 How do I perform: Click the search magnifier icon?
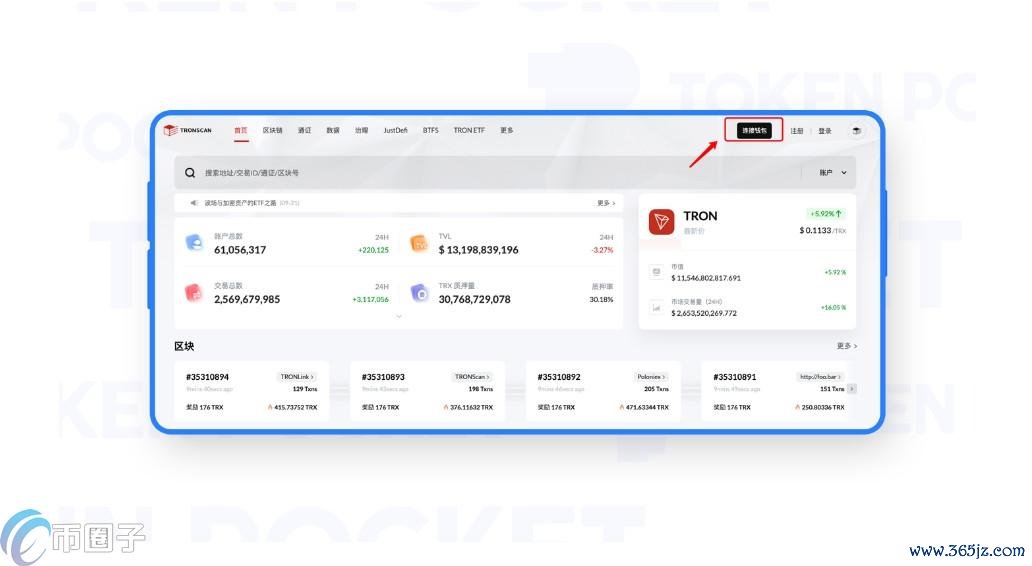(x=190, y=172)
